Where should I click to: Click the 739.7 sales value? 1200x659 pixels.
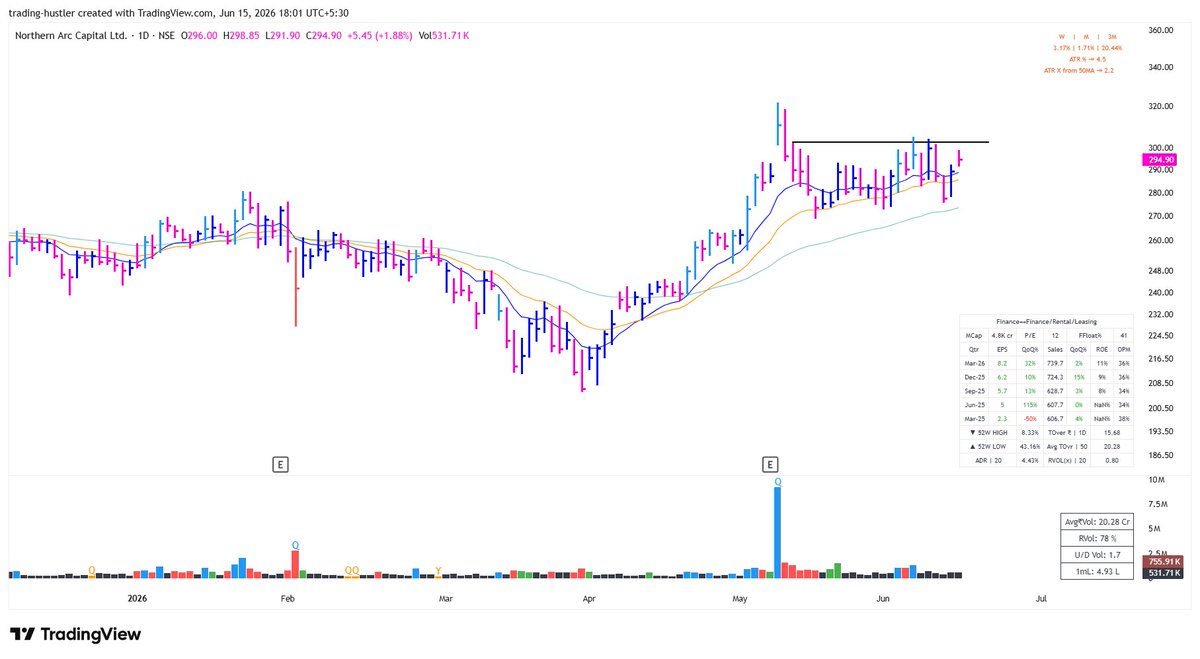click(1055, 363)
